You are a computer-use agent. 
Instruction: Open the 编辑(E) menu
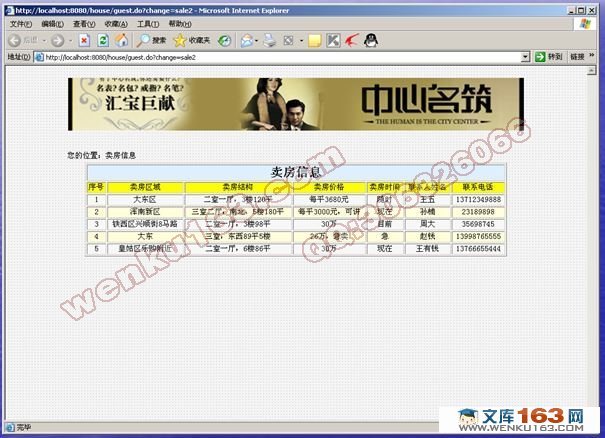point(52,24)
